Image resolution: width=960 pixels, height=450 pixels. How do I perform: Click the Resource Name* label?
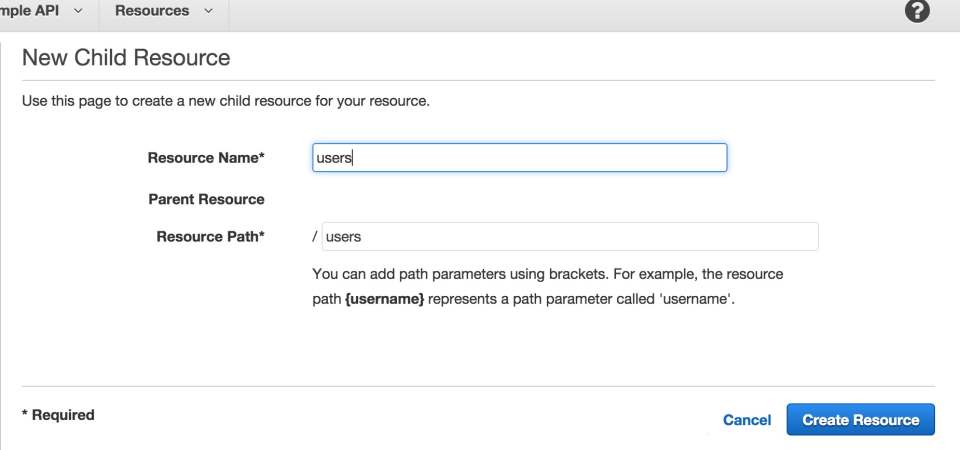[x=206, y=158]
